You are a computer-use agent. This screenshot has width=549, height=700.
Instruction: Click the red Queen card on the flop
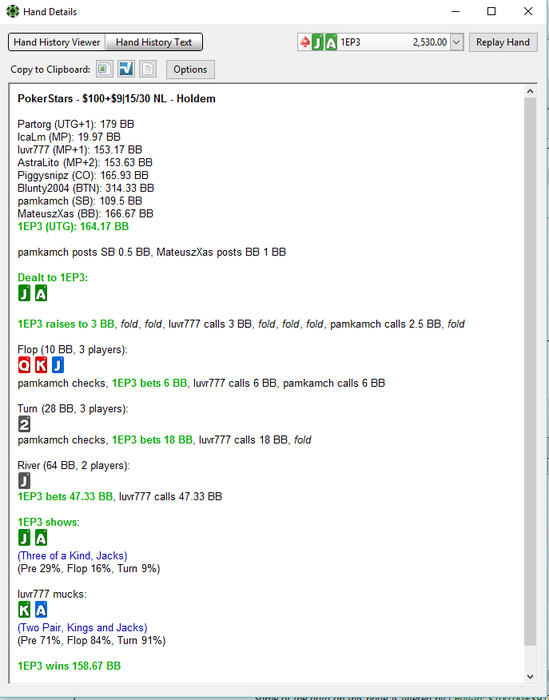[24, 365]
